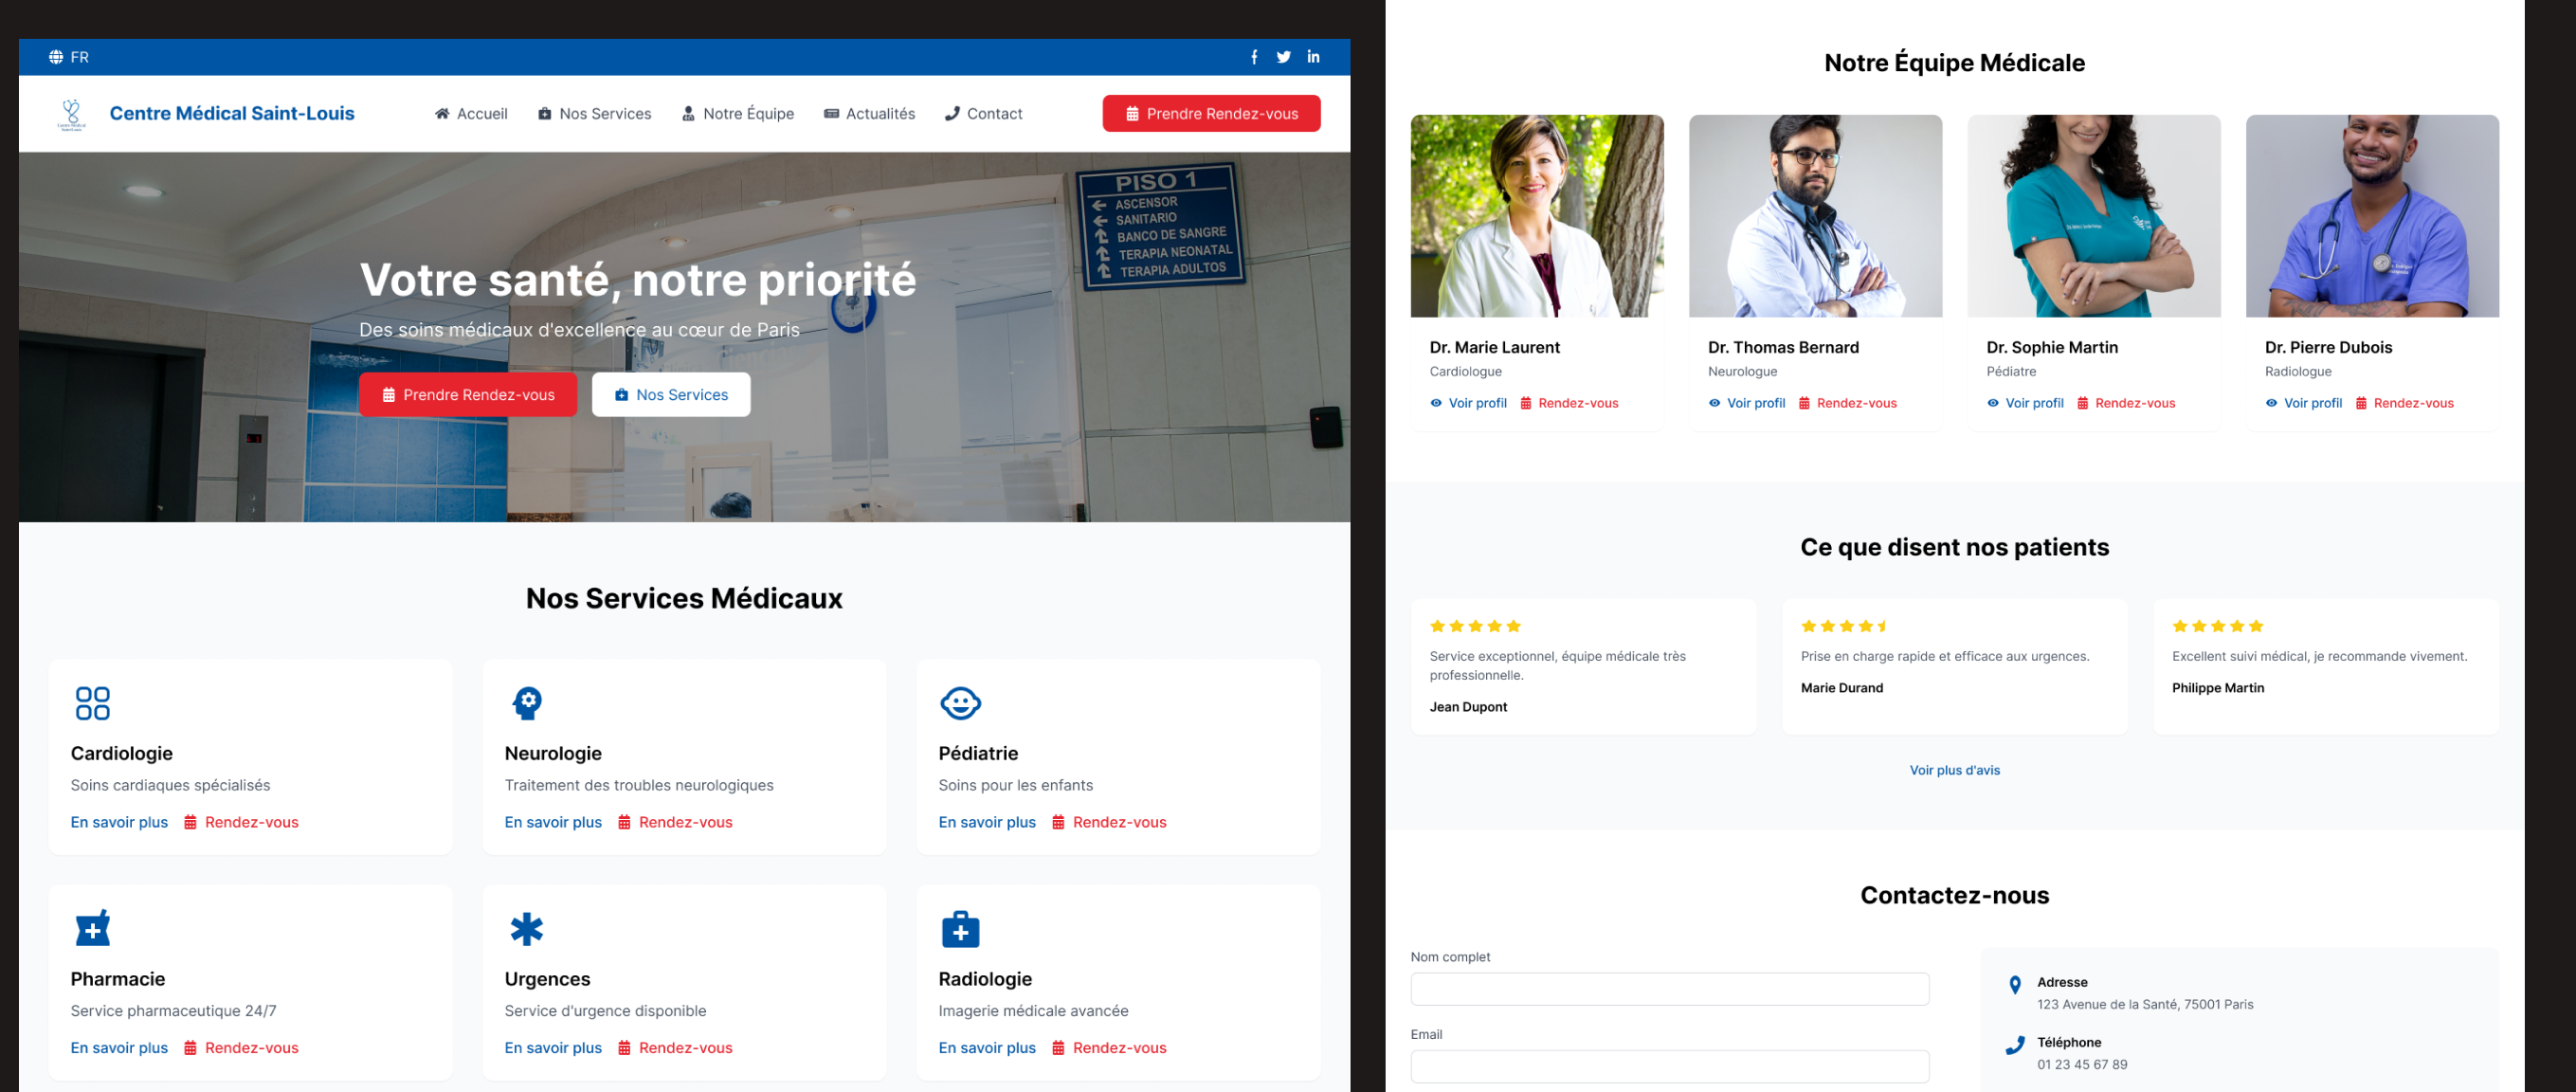The image size is (2576, 1092).
Task: Click En savoir plus for Neurologie
Action: [x=553, y=822]
